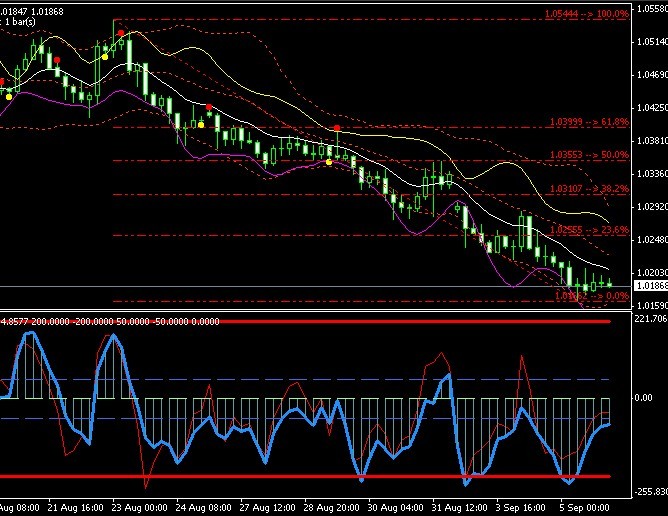Viewport: 668px width, 516px height.
Task: Click the 1.03553 --> 50.0% Fibonacci label
Action: (589, 155)
